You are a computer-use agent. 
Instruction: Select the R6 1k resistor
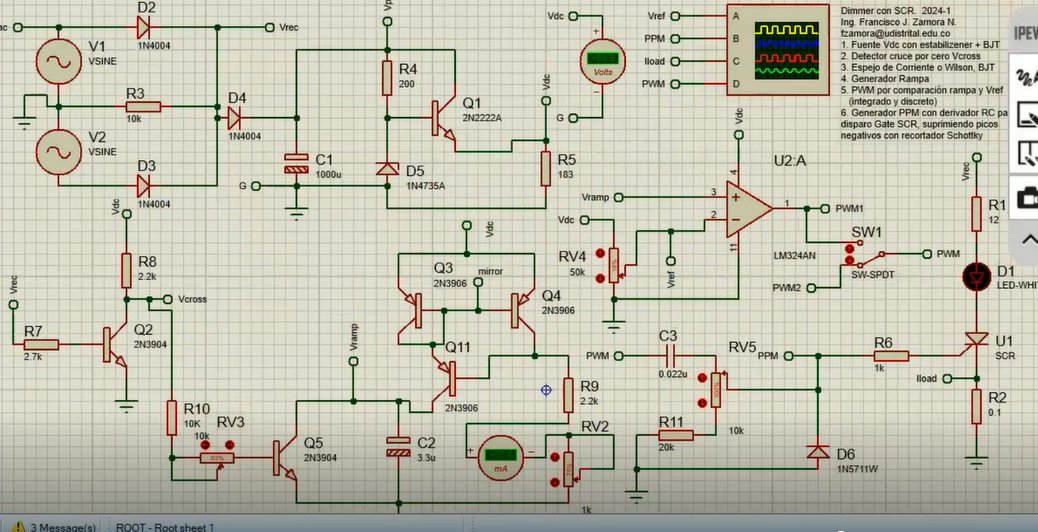tap(890, 356)
